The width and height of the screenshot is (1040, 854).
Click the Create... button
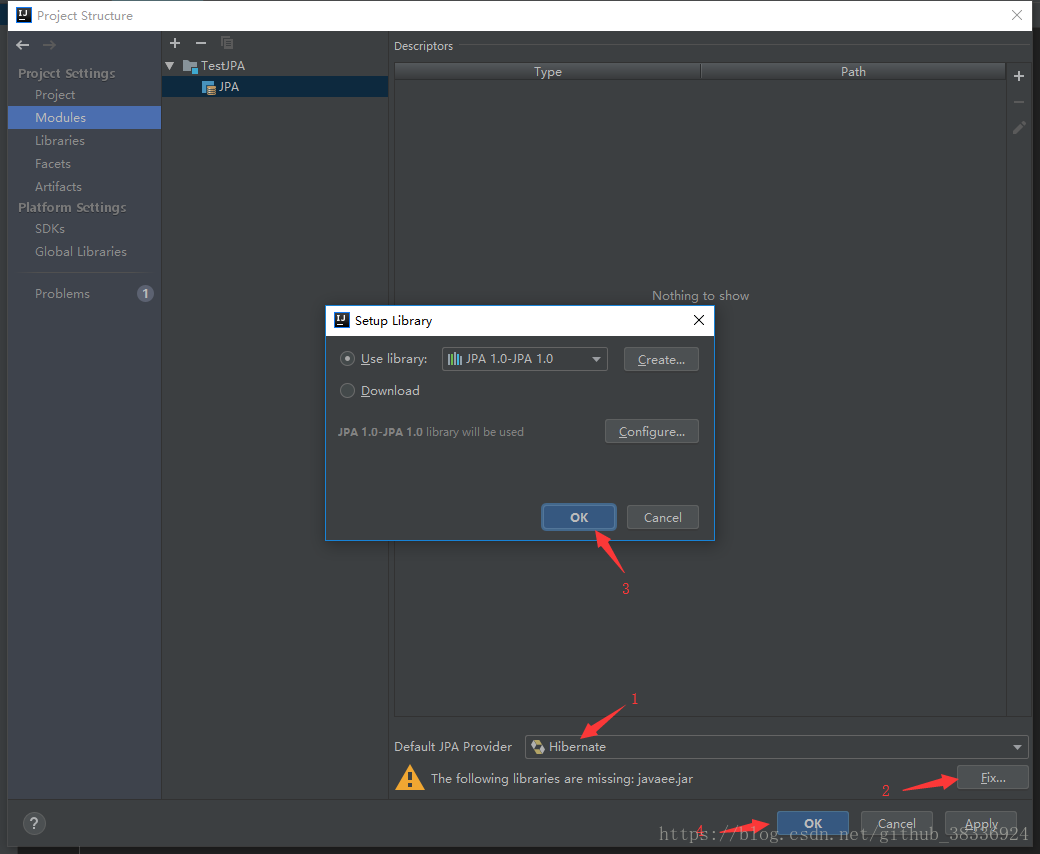(661, 359)
